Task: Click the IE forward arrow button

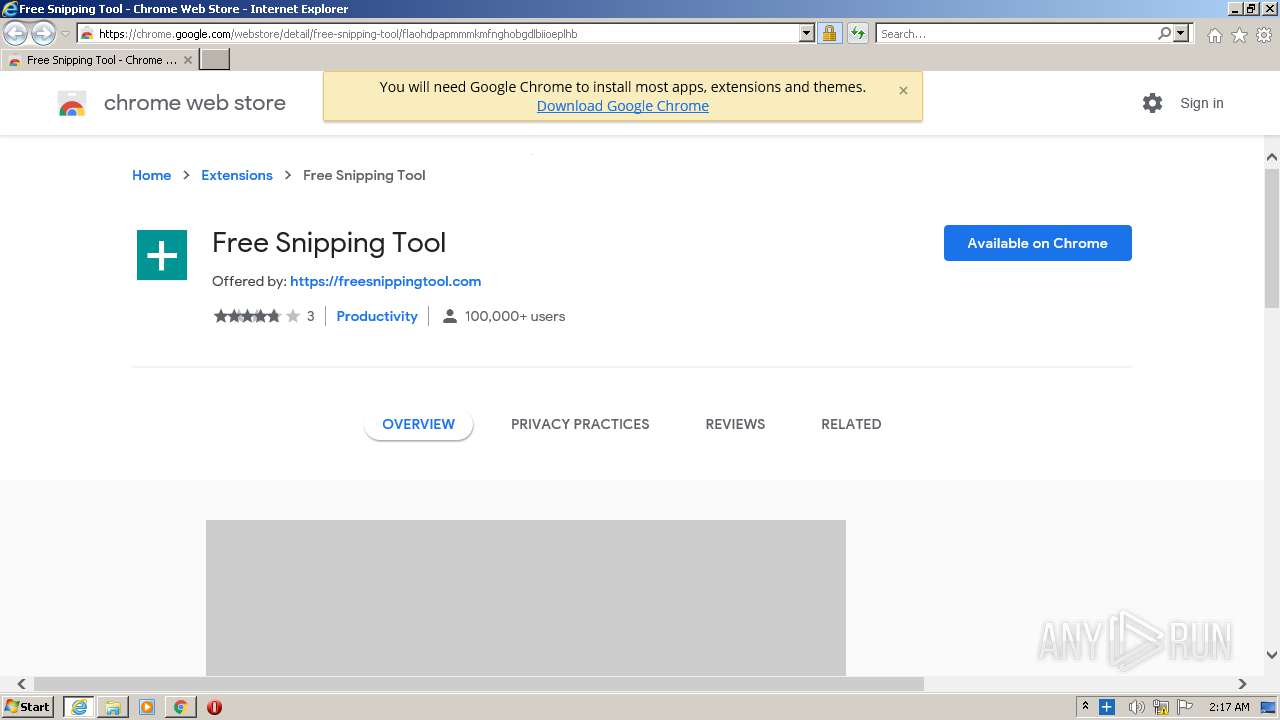Action: 43,33
